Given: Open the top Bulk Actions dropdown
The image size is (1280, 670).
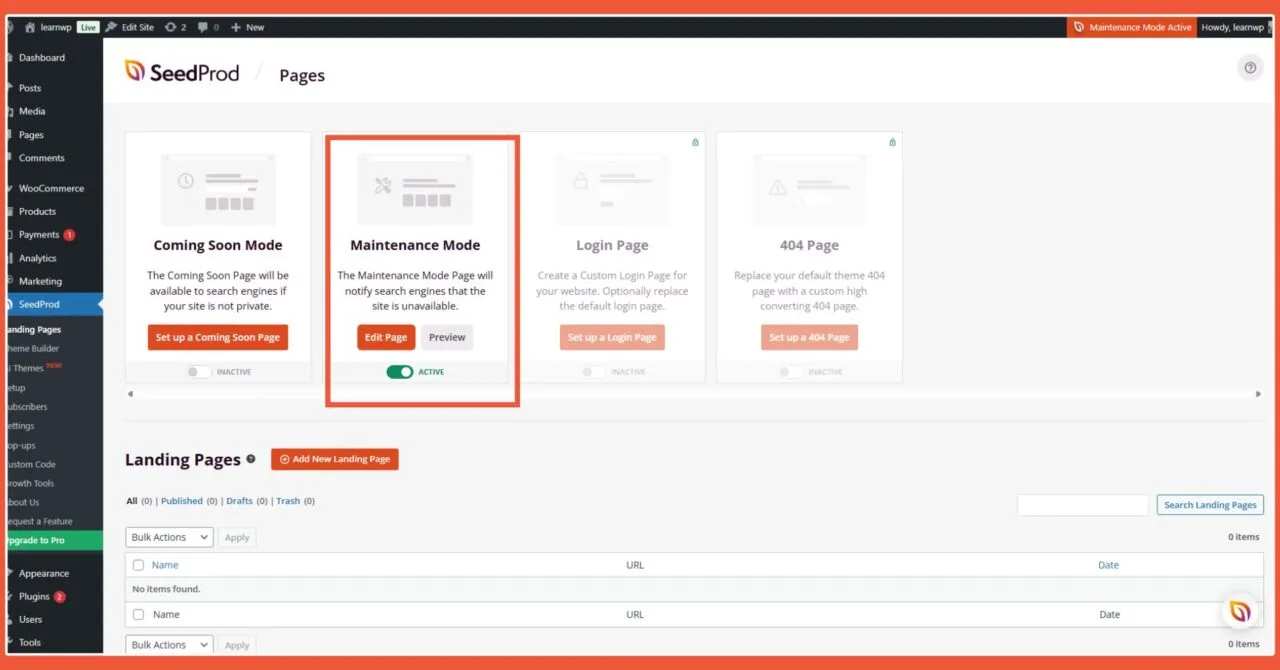Looking at the screenshot, I should click(x=169, y=537).
